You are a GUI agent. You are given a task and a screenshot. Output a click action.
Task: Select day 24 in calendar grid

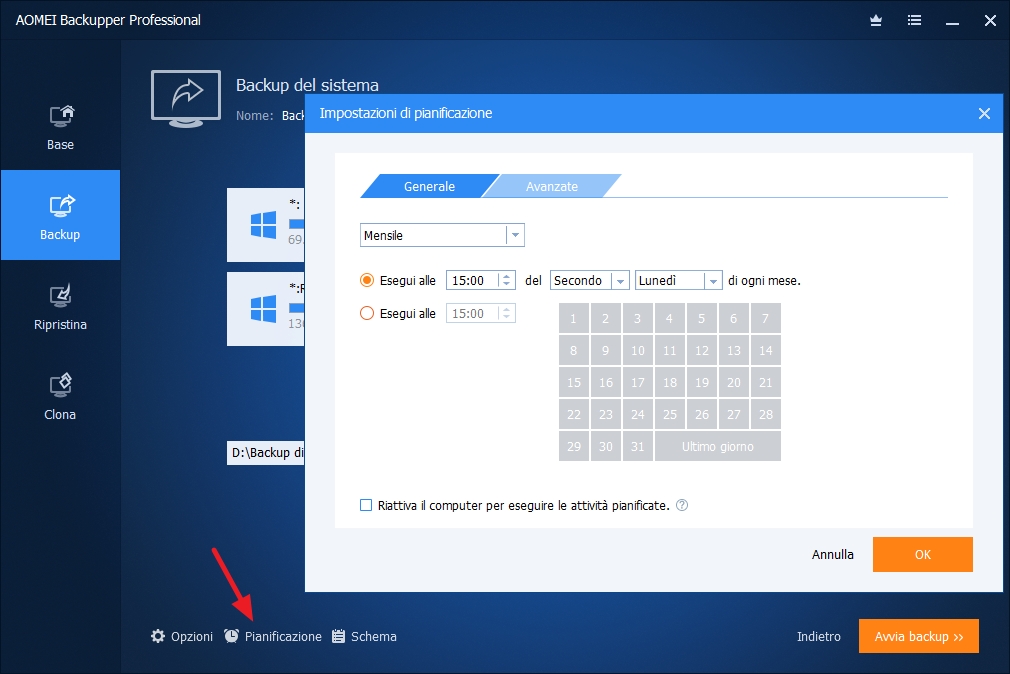[x=637, y=414]
